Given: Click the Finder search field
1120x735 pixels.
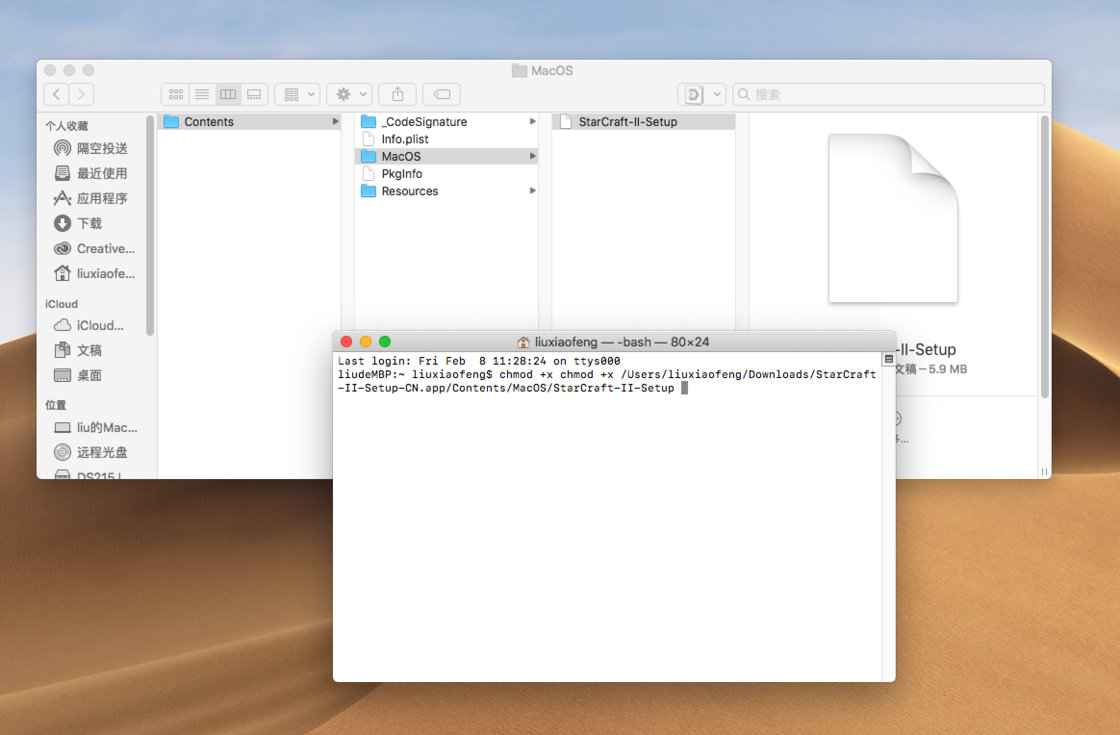Looking at the screenshot, I should pos(890,94).
